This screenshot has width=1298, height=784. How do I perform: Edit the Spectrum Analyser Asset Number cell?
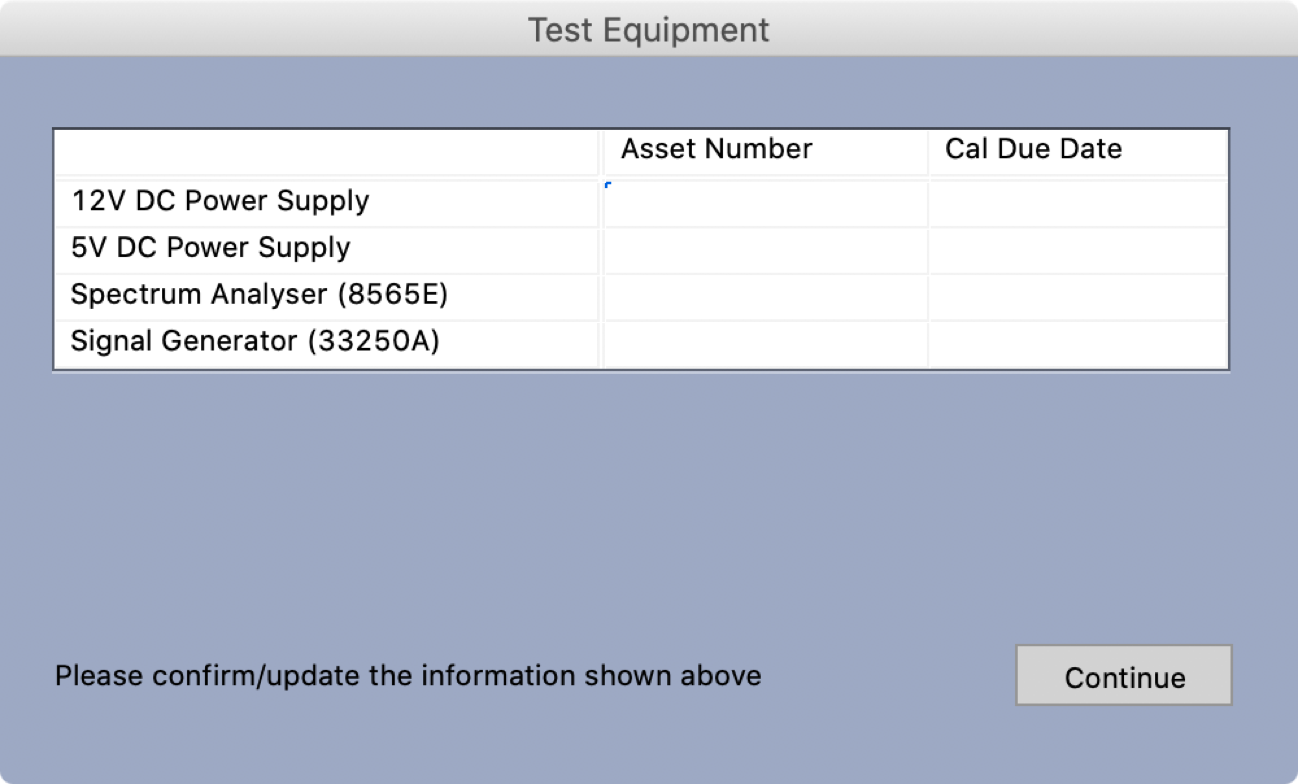coord(765,297)
